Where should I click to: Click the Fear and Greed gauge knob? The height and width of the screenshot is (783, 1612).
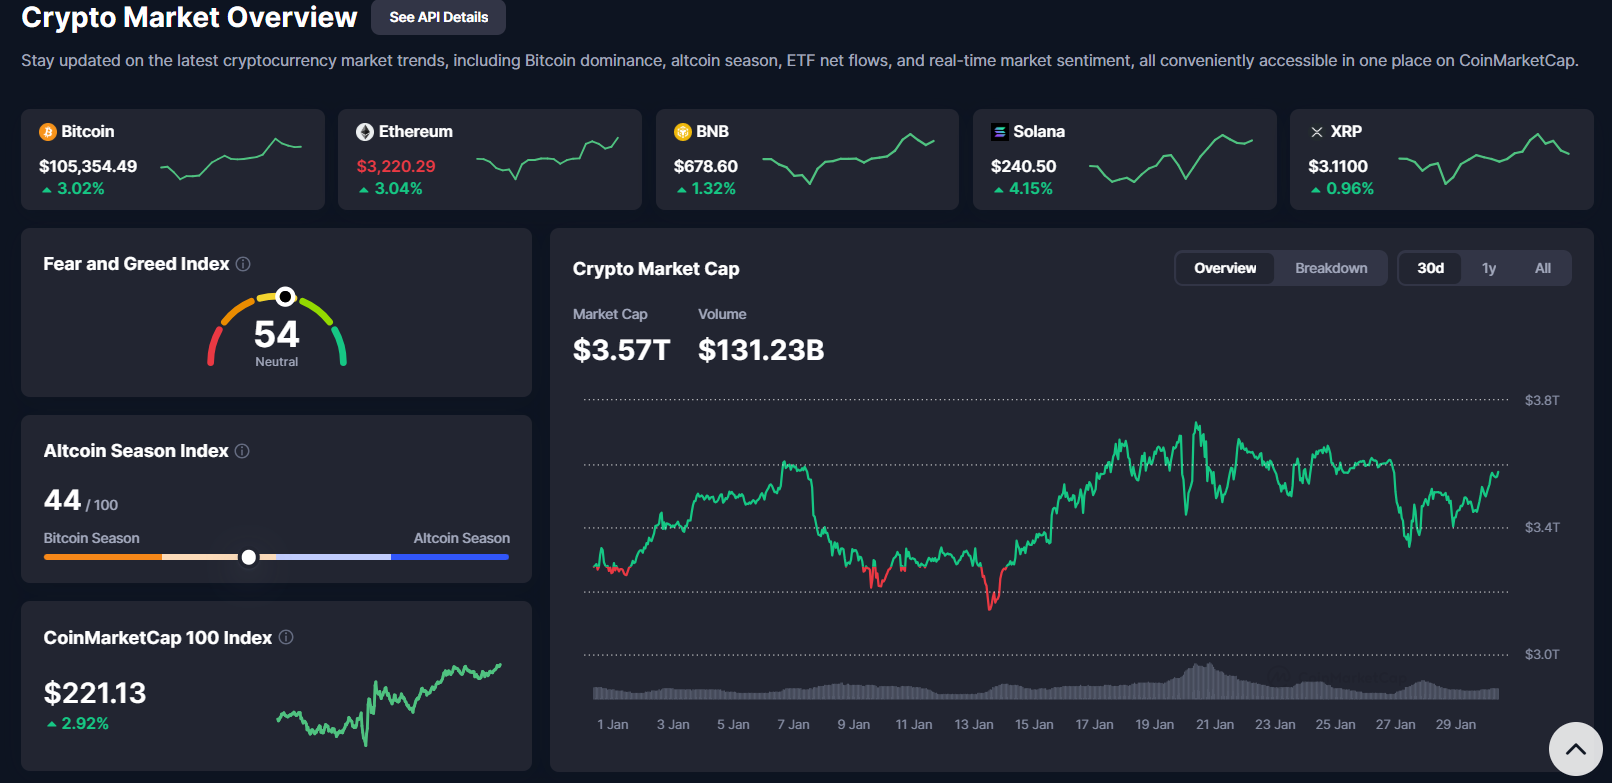(286, 296)
